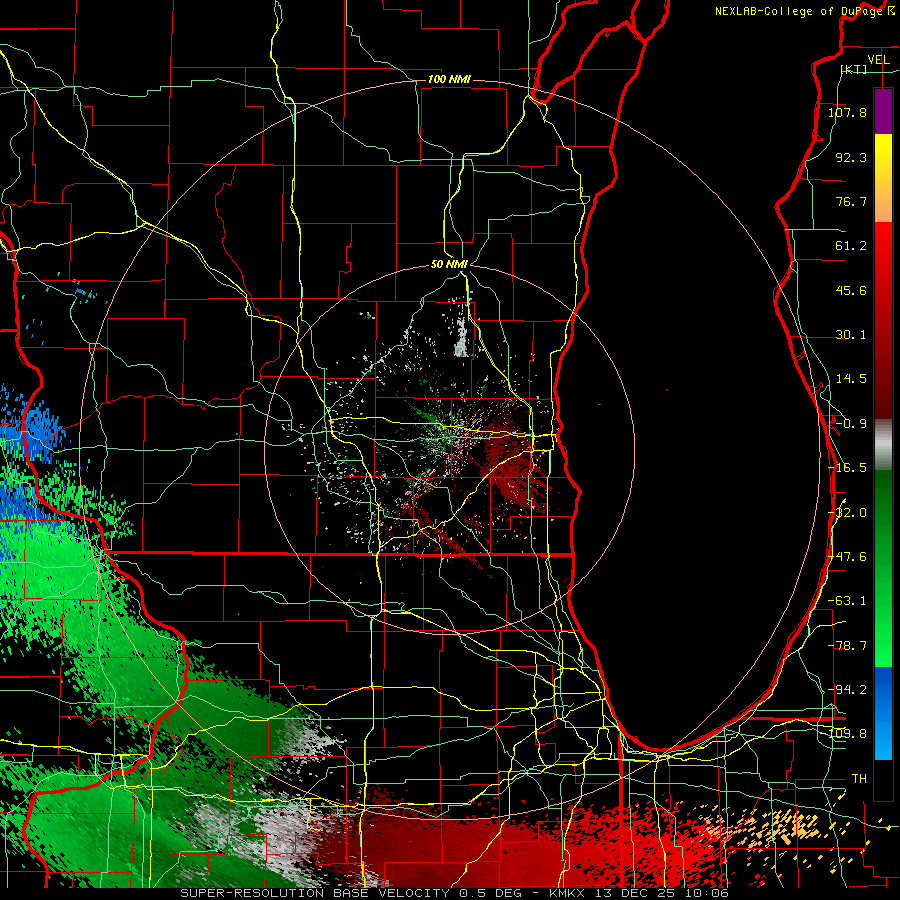The height and width of the screenshot is (900, 900).
Task: Click the Super-Resolution Base Velocity caption
Action: click(x=453, y=893)
